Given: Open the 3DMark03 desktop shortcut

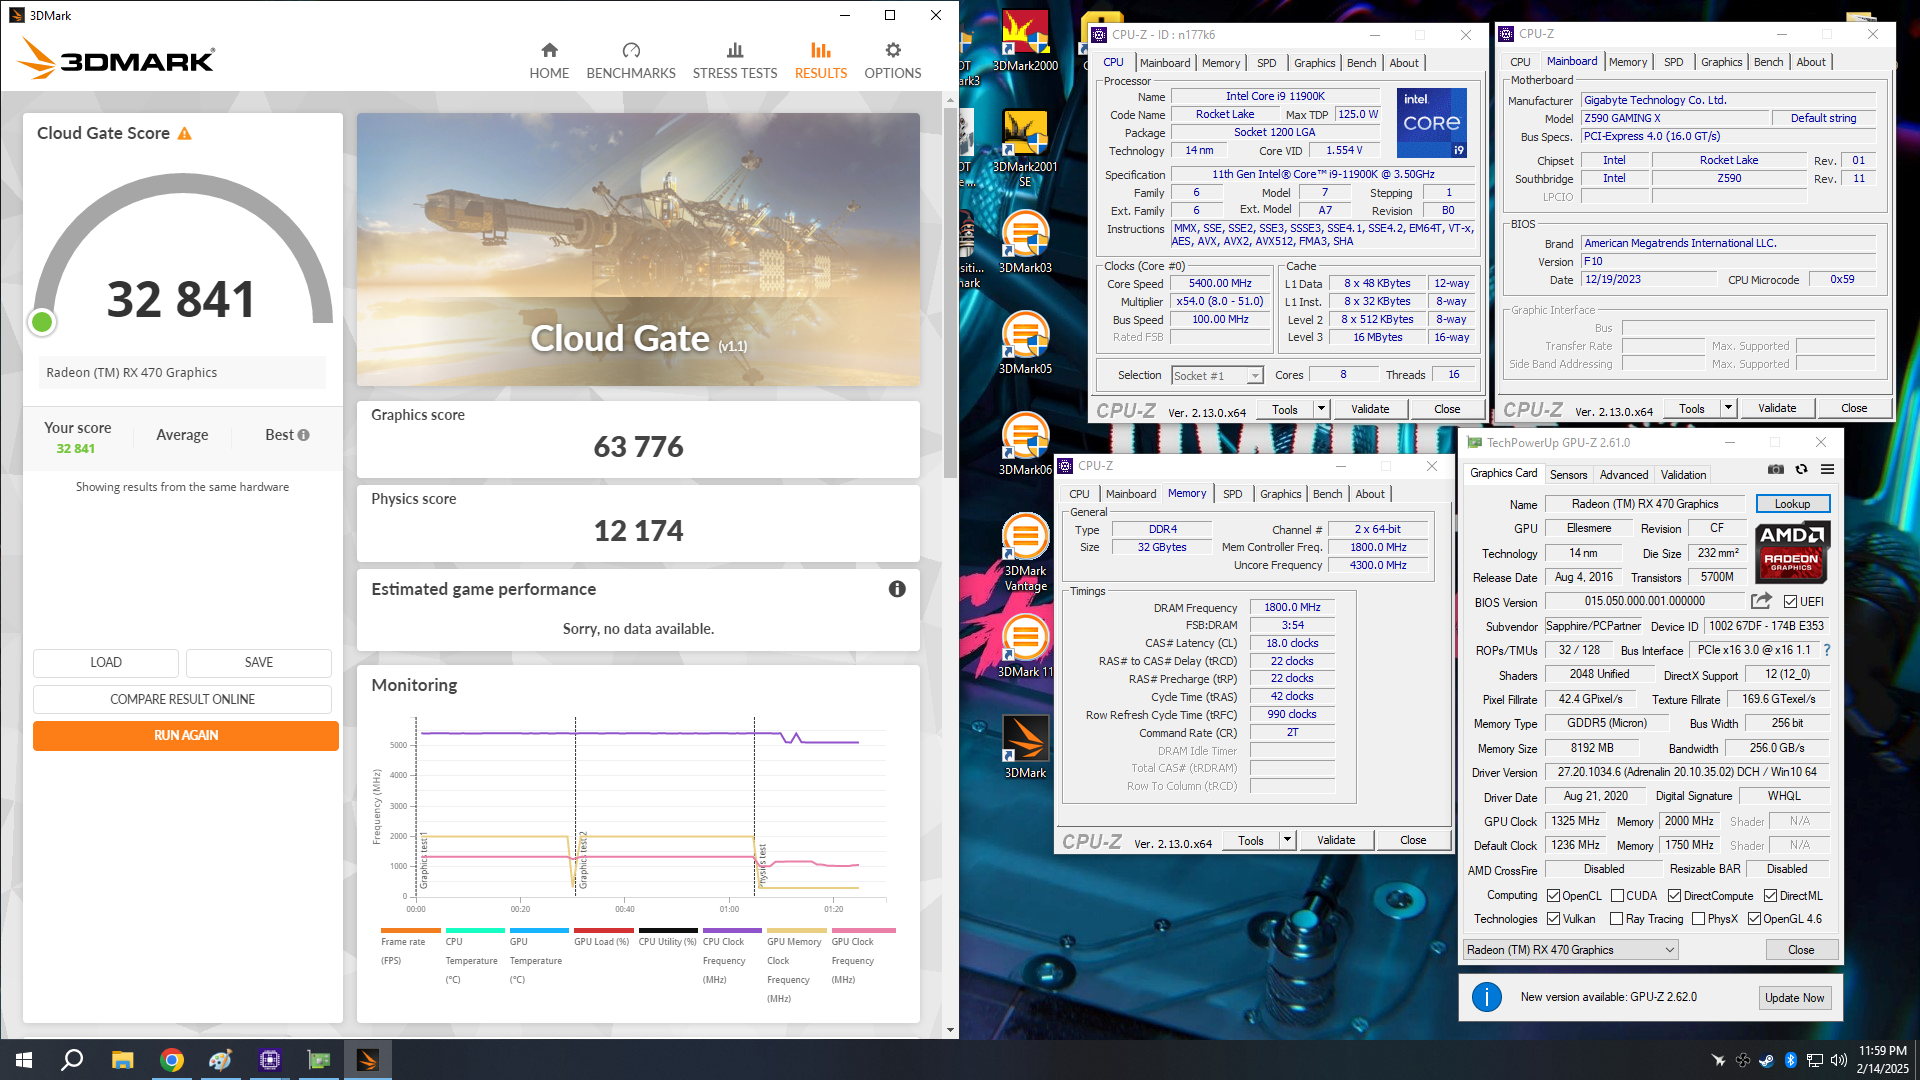Looking at the screenshot, I should (x=1025, y=242).
